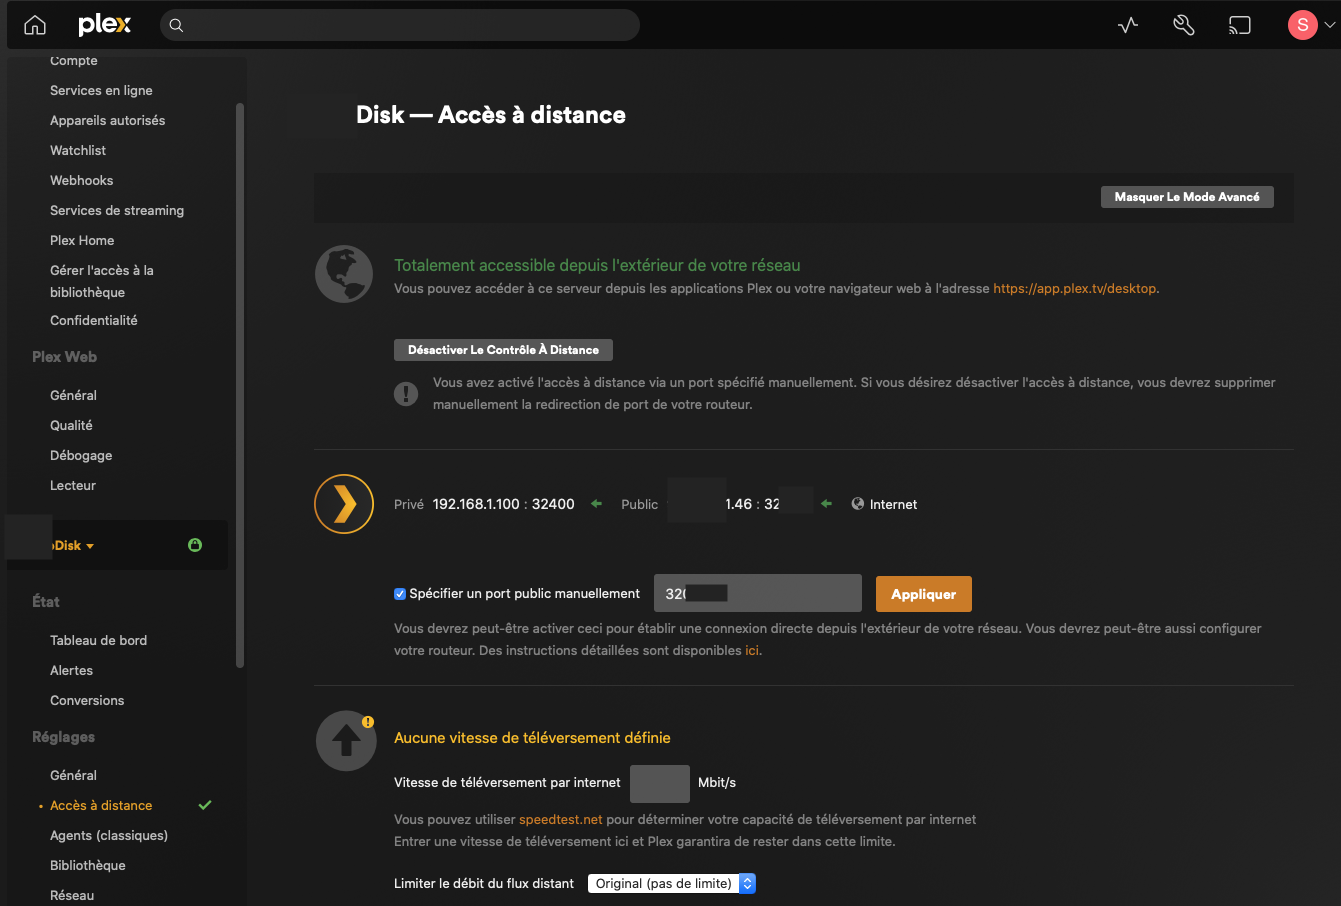
Task: Click the orange Plex chevron circle icon
Action: coord(344,504)
